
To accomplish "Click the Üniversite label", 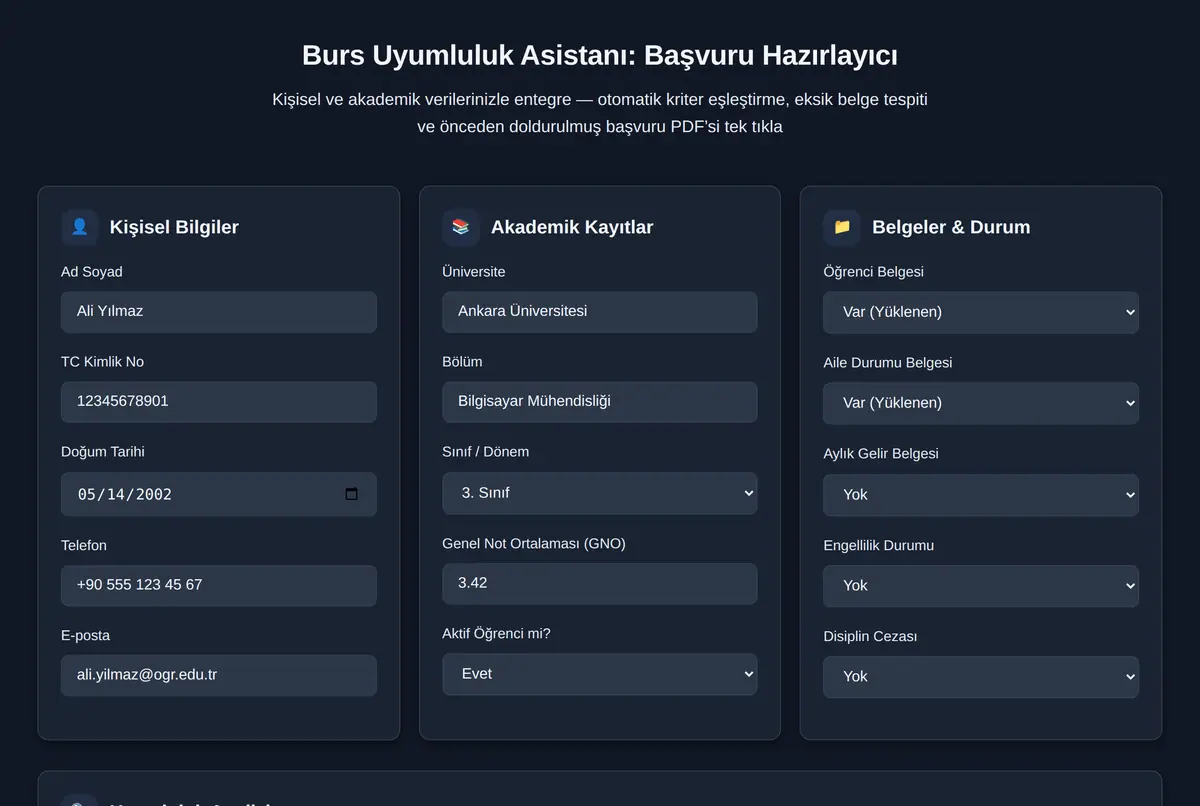I will point(474,272).
